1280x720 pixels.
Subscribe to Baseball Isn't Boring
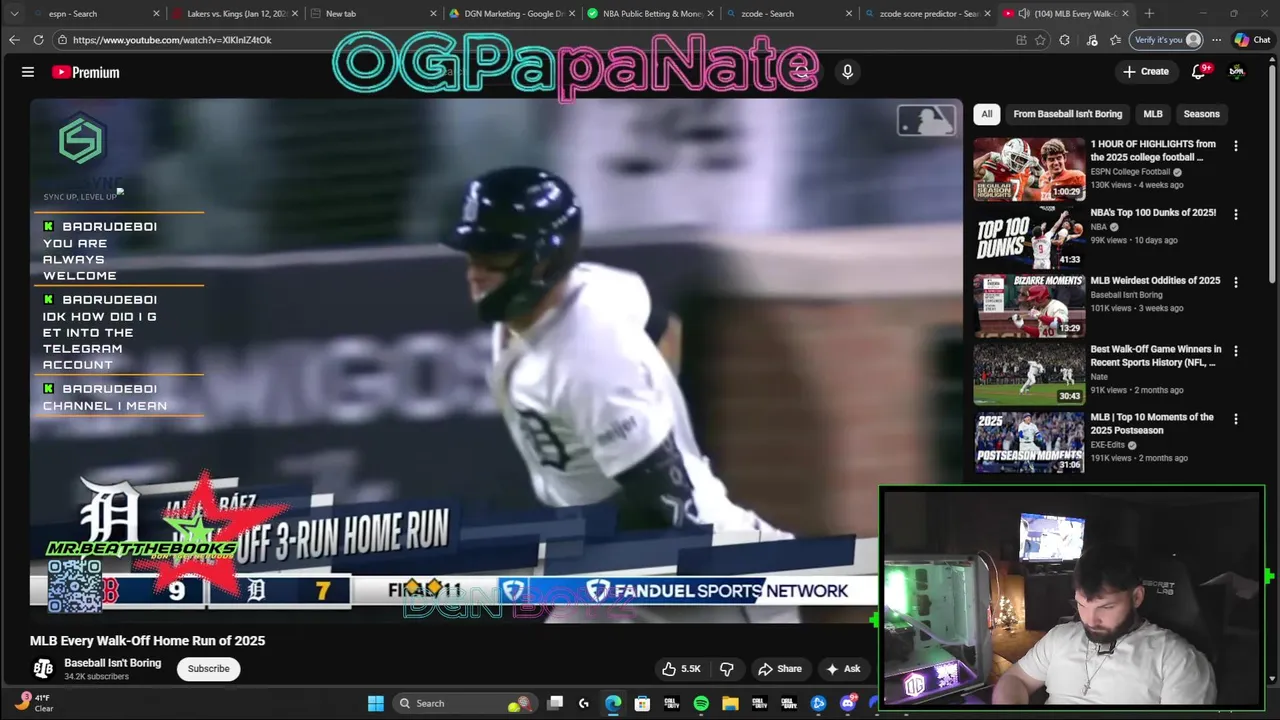(208, 669)
